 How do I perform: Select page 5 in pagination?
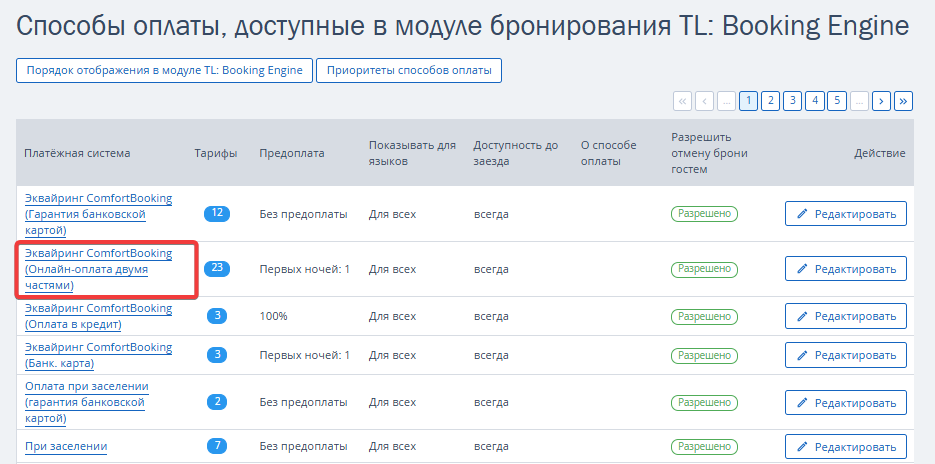(837, 101)
